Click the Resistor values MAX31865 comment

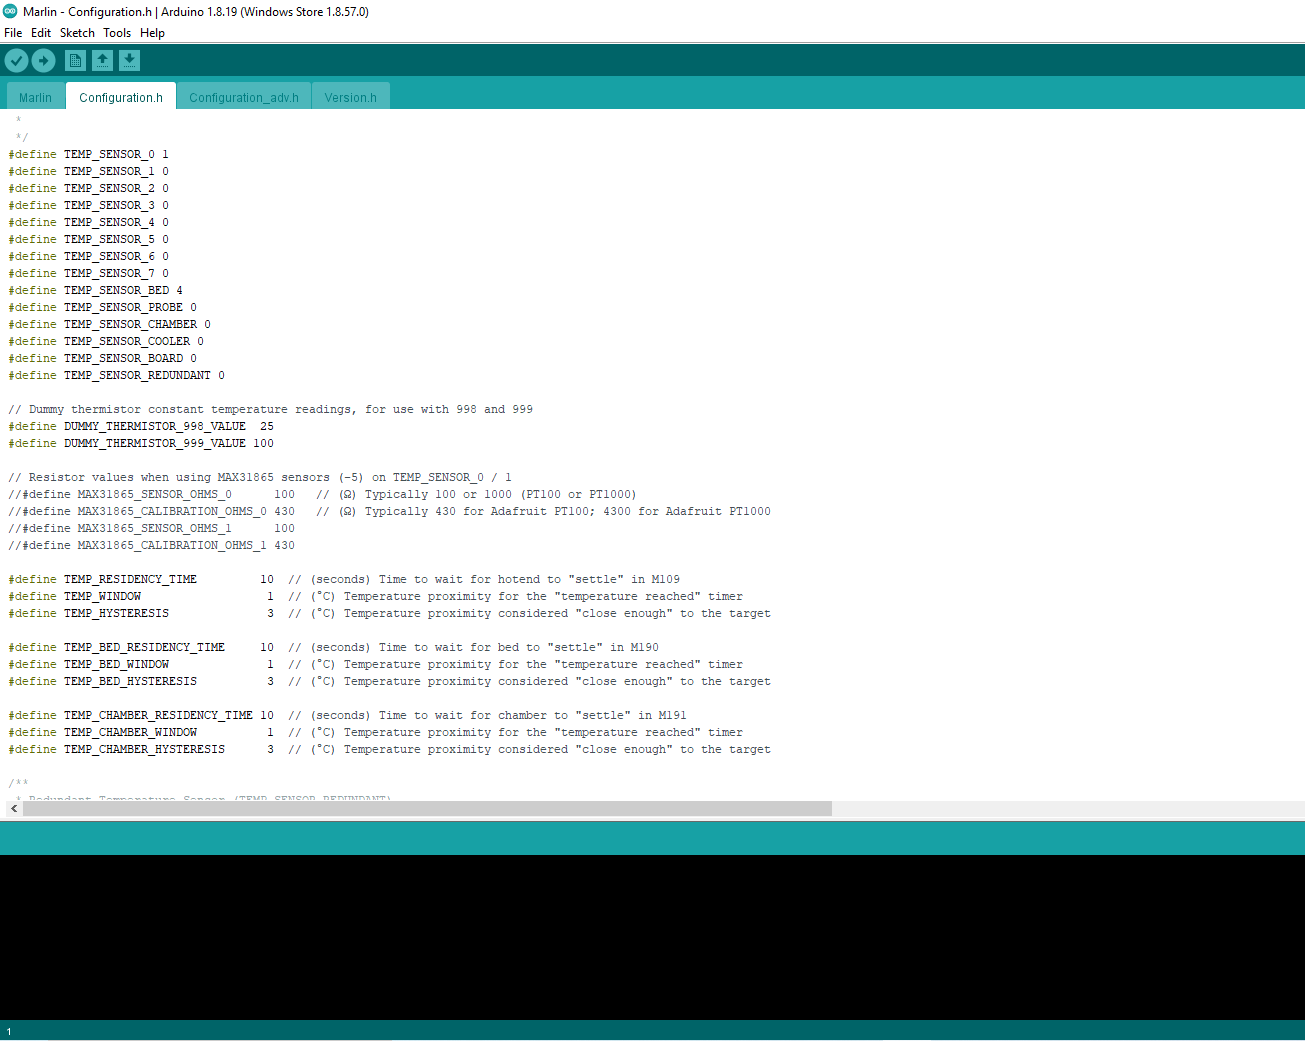(x=260, y=477)
